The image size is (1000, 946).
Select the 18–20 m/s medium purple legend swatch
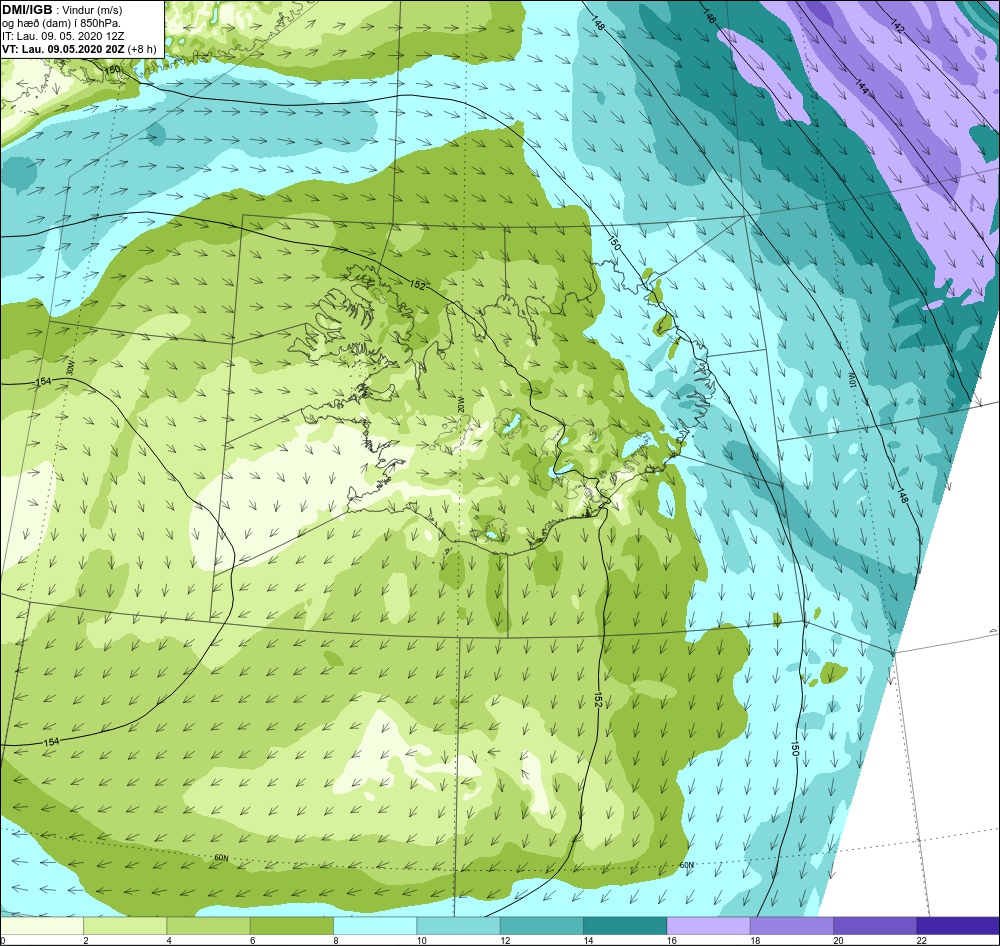tap(791, 926)
